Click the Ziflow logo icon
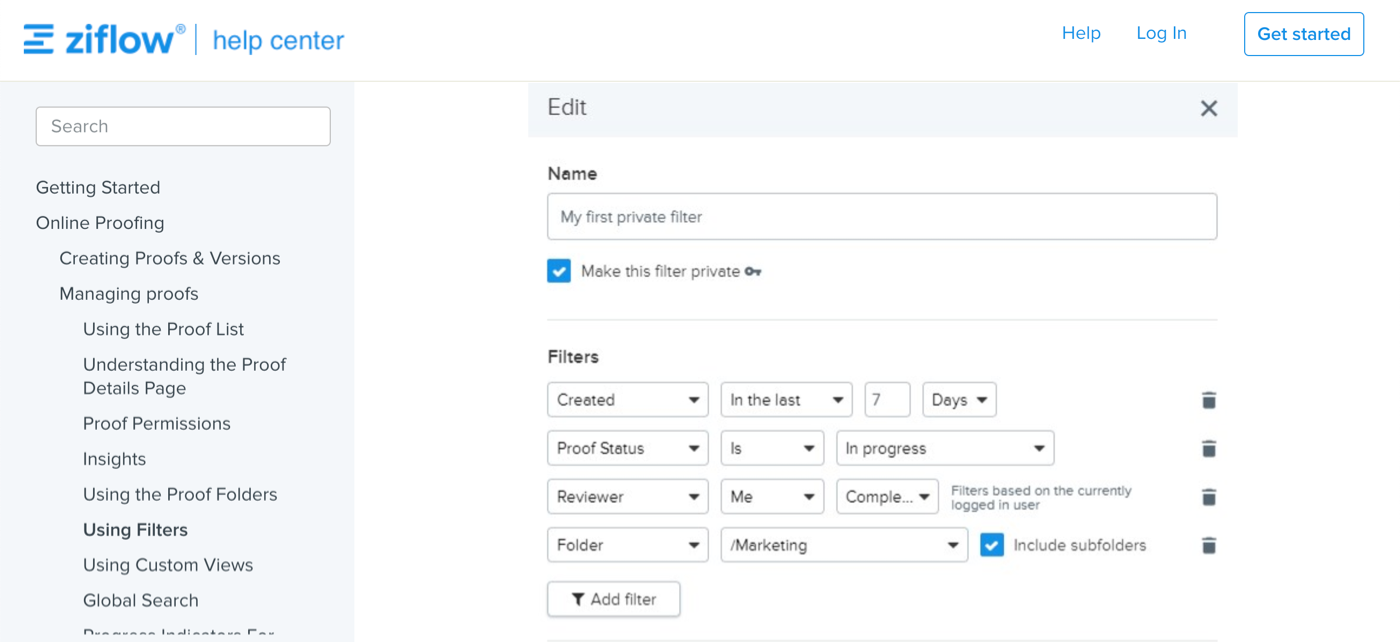Viewport: 1400px width, 642px height. click(39, 39)
